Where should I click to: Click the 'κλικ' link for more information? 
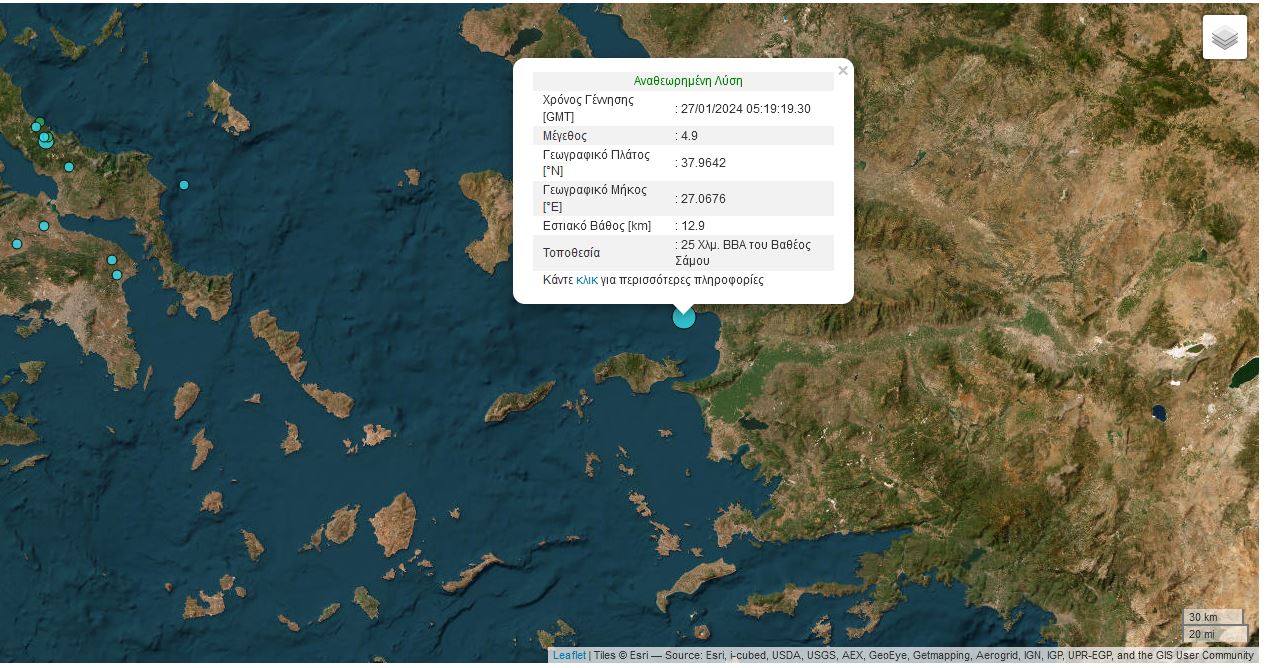[586, 280]
